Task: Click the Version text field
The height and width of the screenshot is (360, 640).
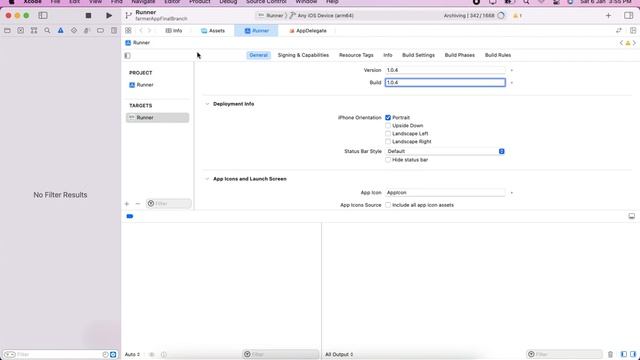Action: (x=445, y=70)
